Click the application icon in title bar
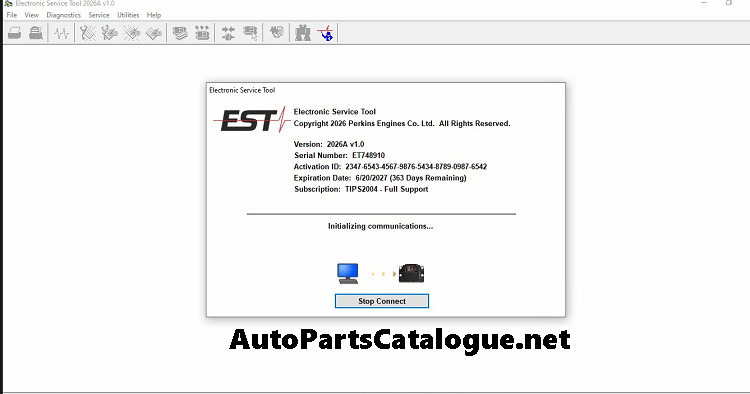This screenshot has height=394, width=750. point(8,3)
